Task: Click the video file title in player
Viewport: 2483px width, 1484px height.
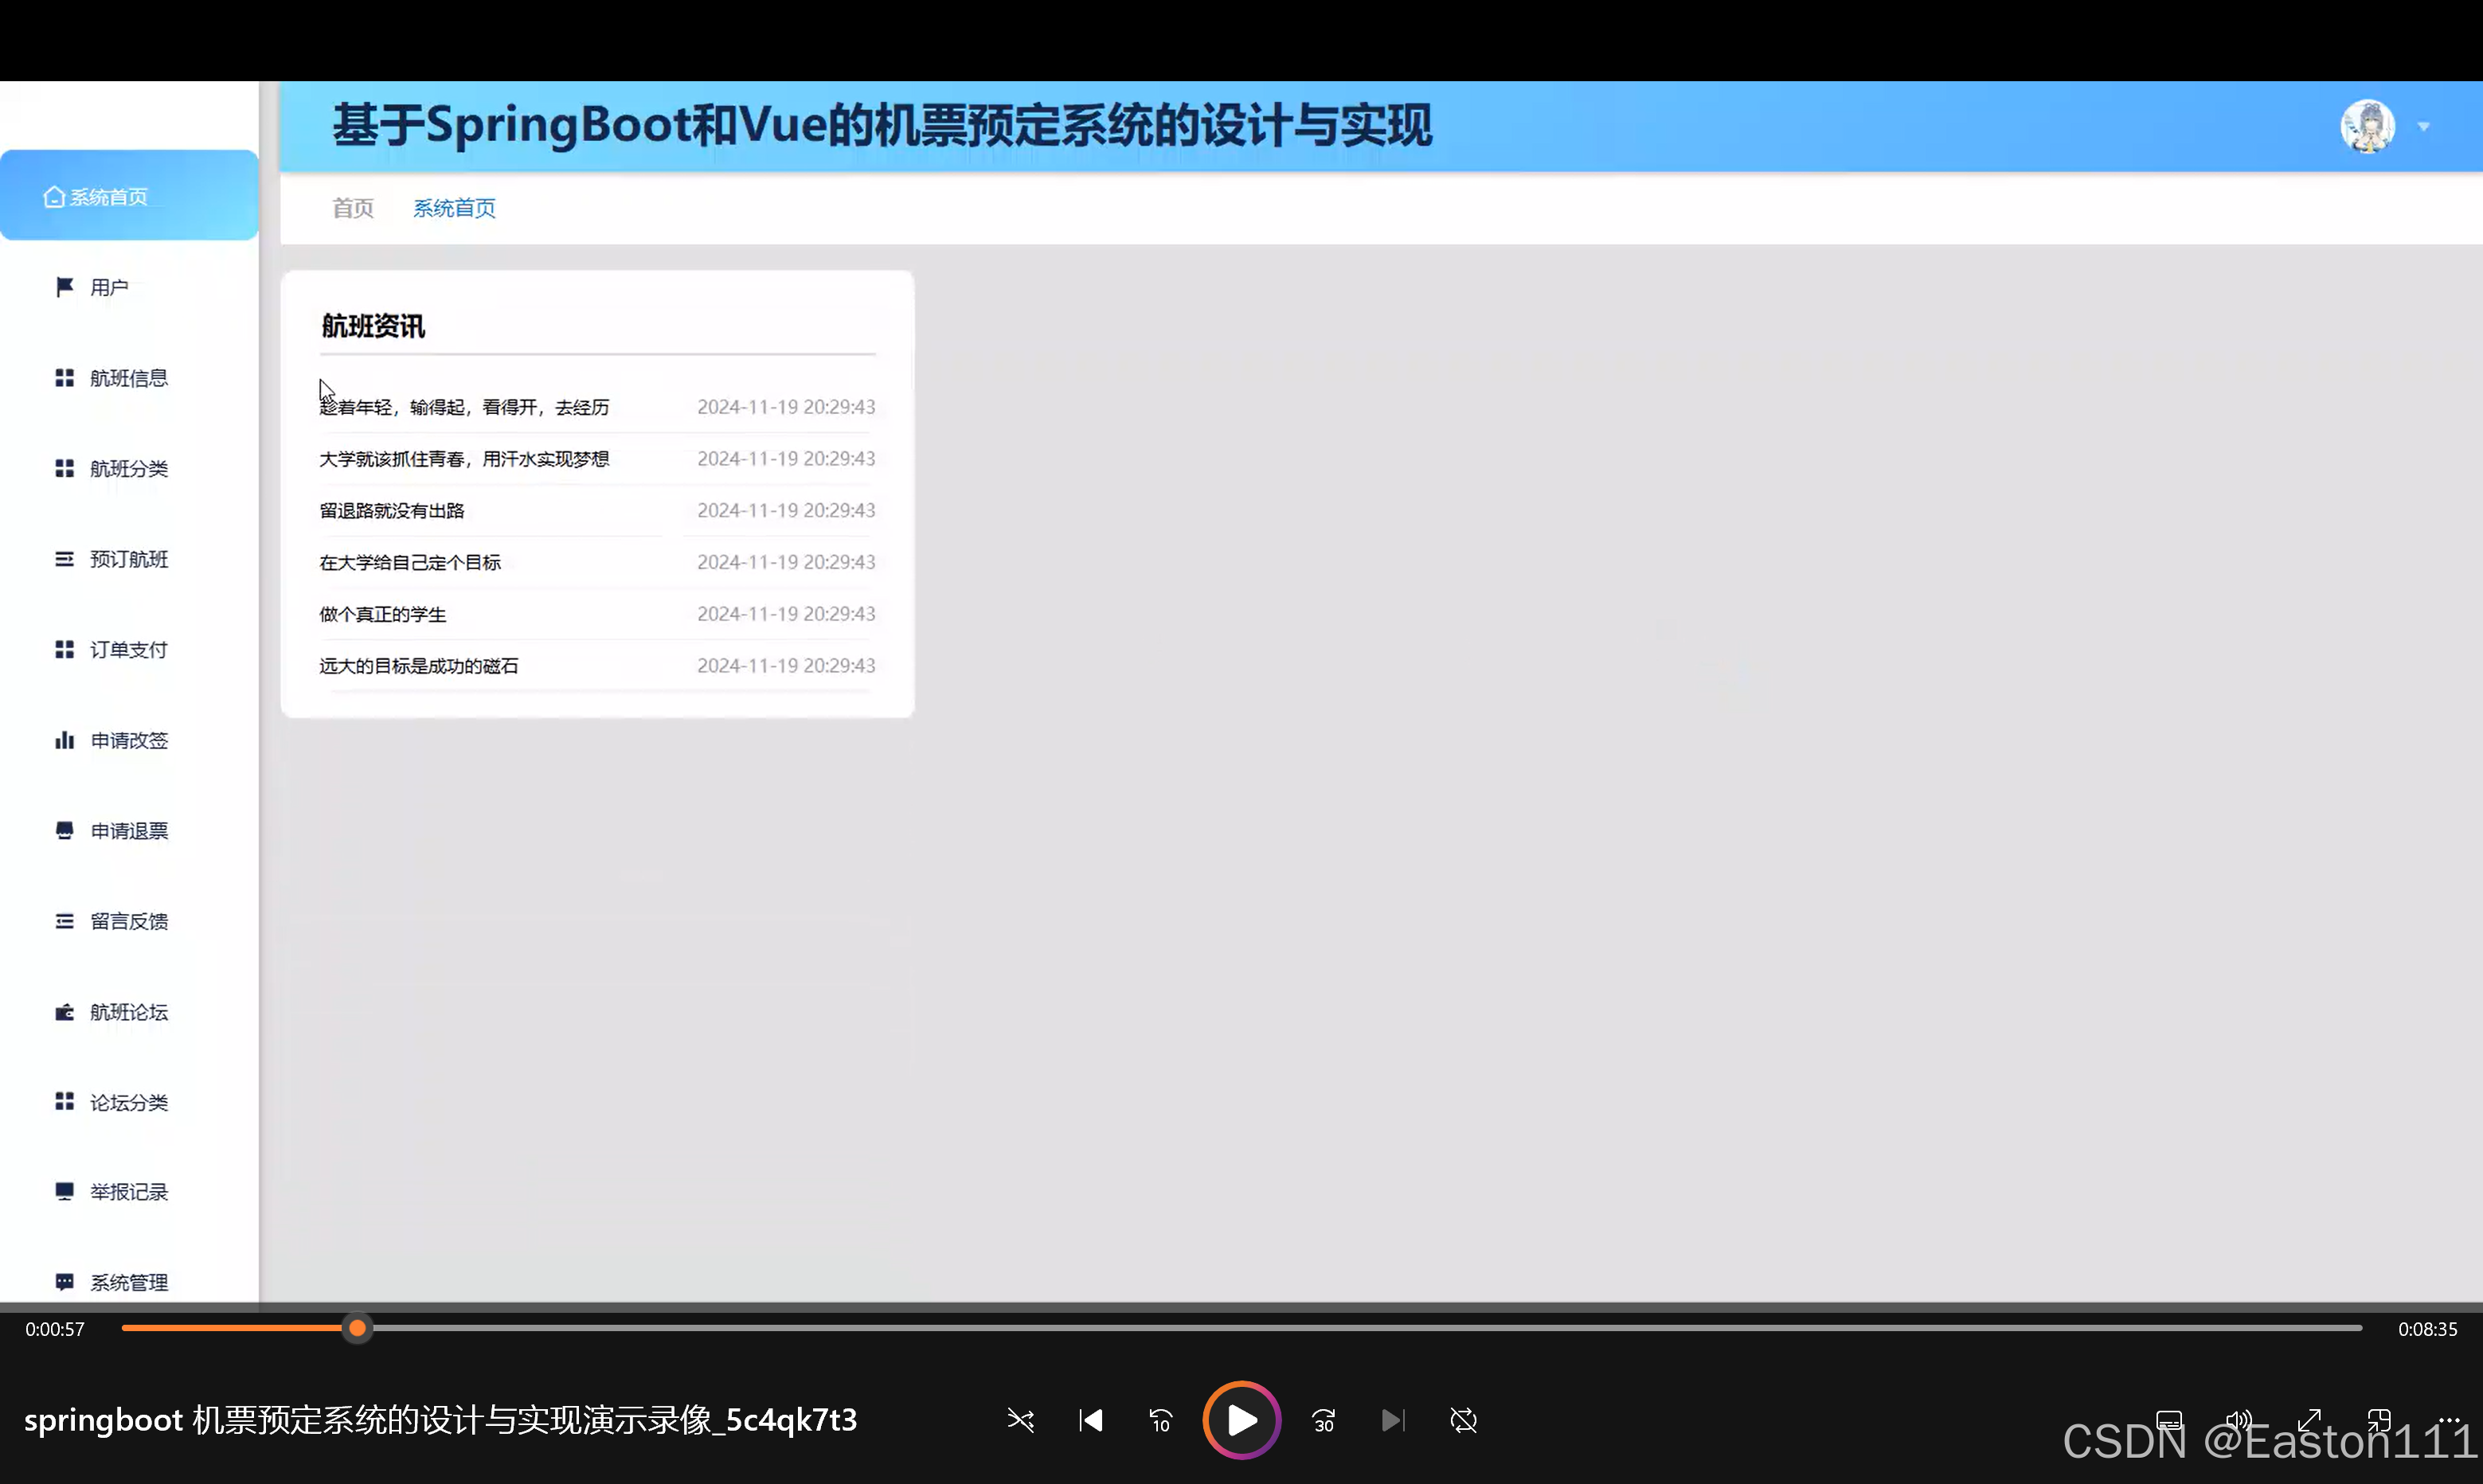Action: pos(441,1420)
